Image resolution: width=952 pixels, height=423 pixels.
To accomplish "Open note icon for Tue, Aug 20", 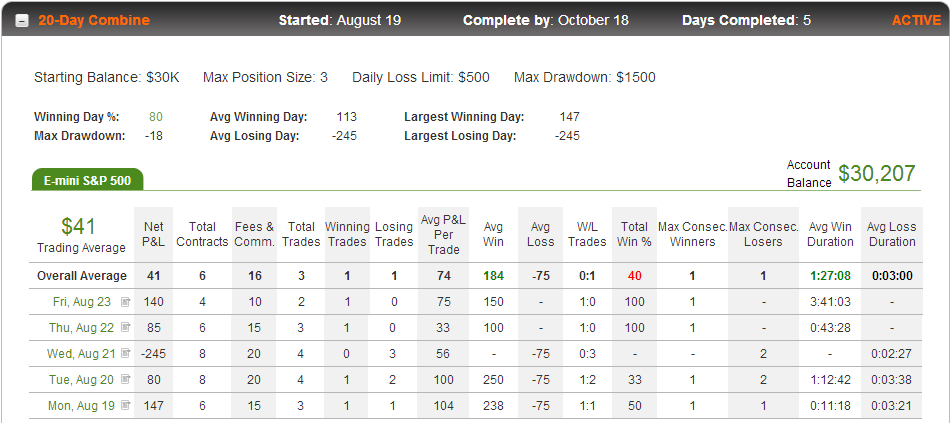I will 126,379.
